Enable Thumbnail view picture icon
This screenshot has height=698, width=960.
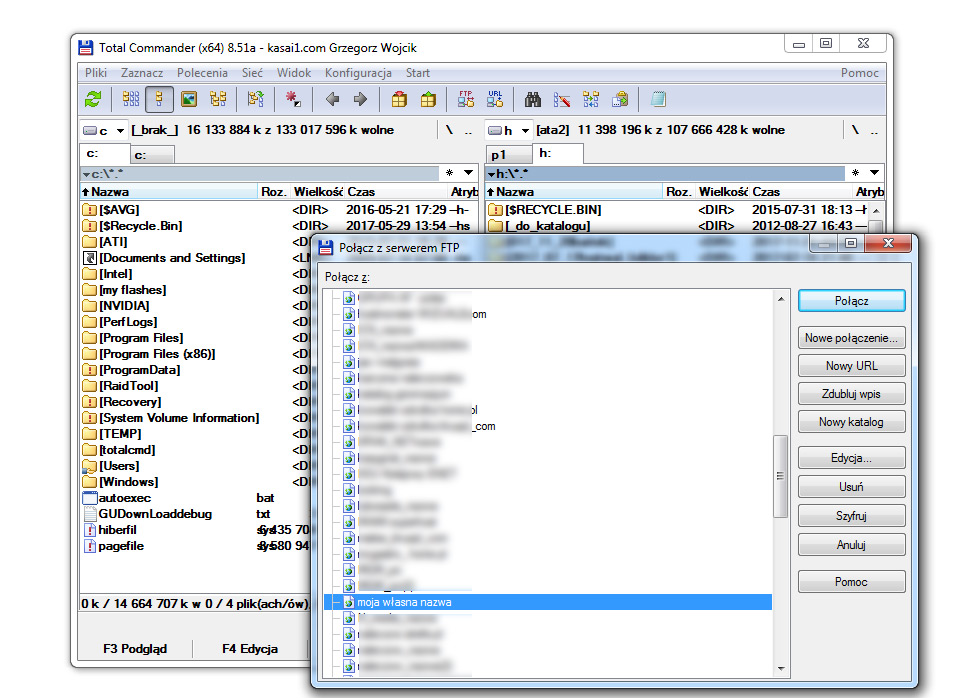[x=189, y=99]
